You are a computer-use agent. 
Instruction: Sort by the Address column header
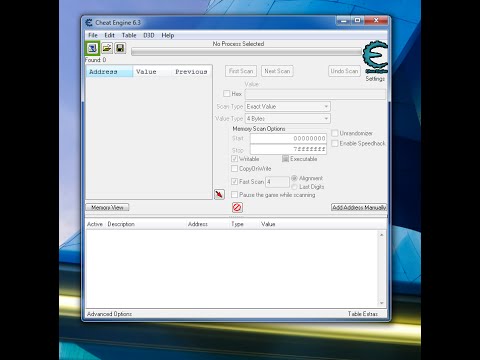pyautogui.click(x=109, y=72)
